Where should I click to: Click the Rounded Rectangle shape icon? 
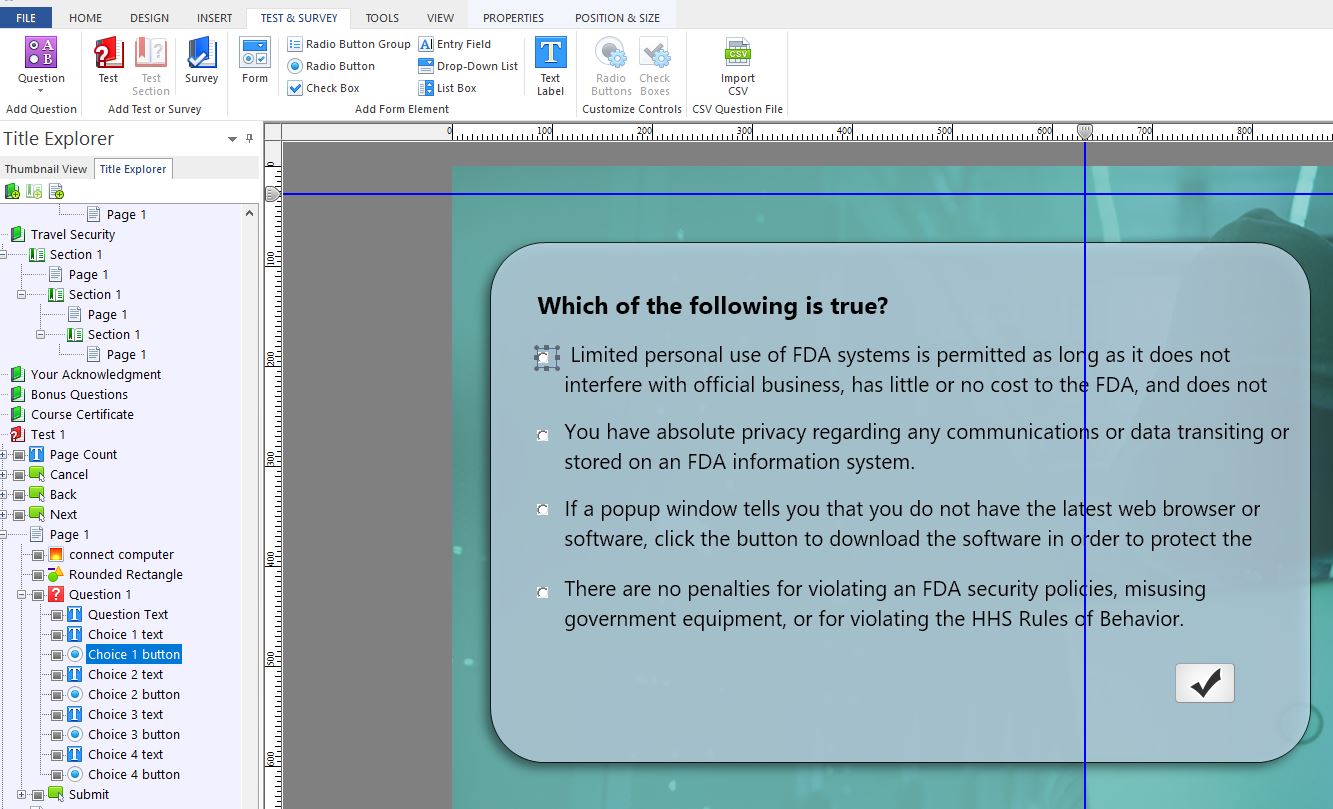click(56, 574)
